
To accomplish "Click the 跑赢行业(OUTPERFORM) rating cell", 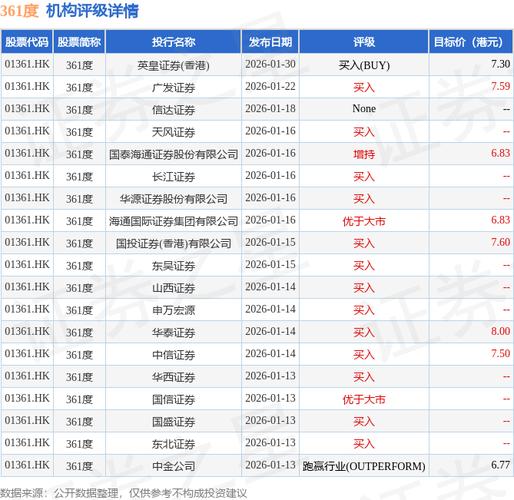I will [364, 466].
